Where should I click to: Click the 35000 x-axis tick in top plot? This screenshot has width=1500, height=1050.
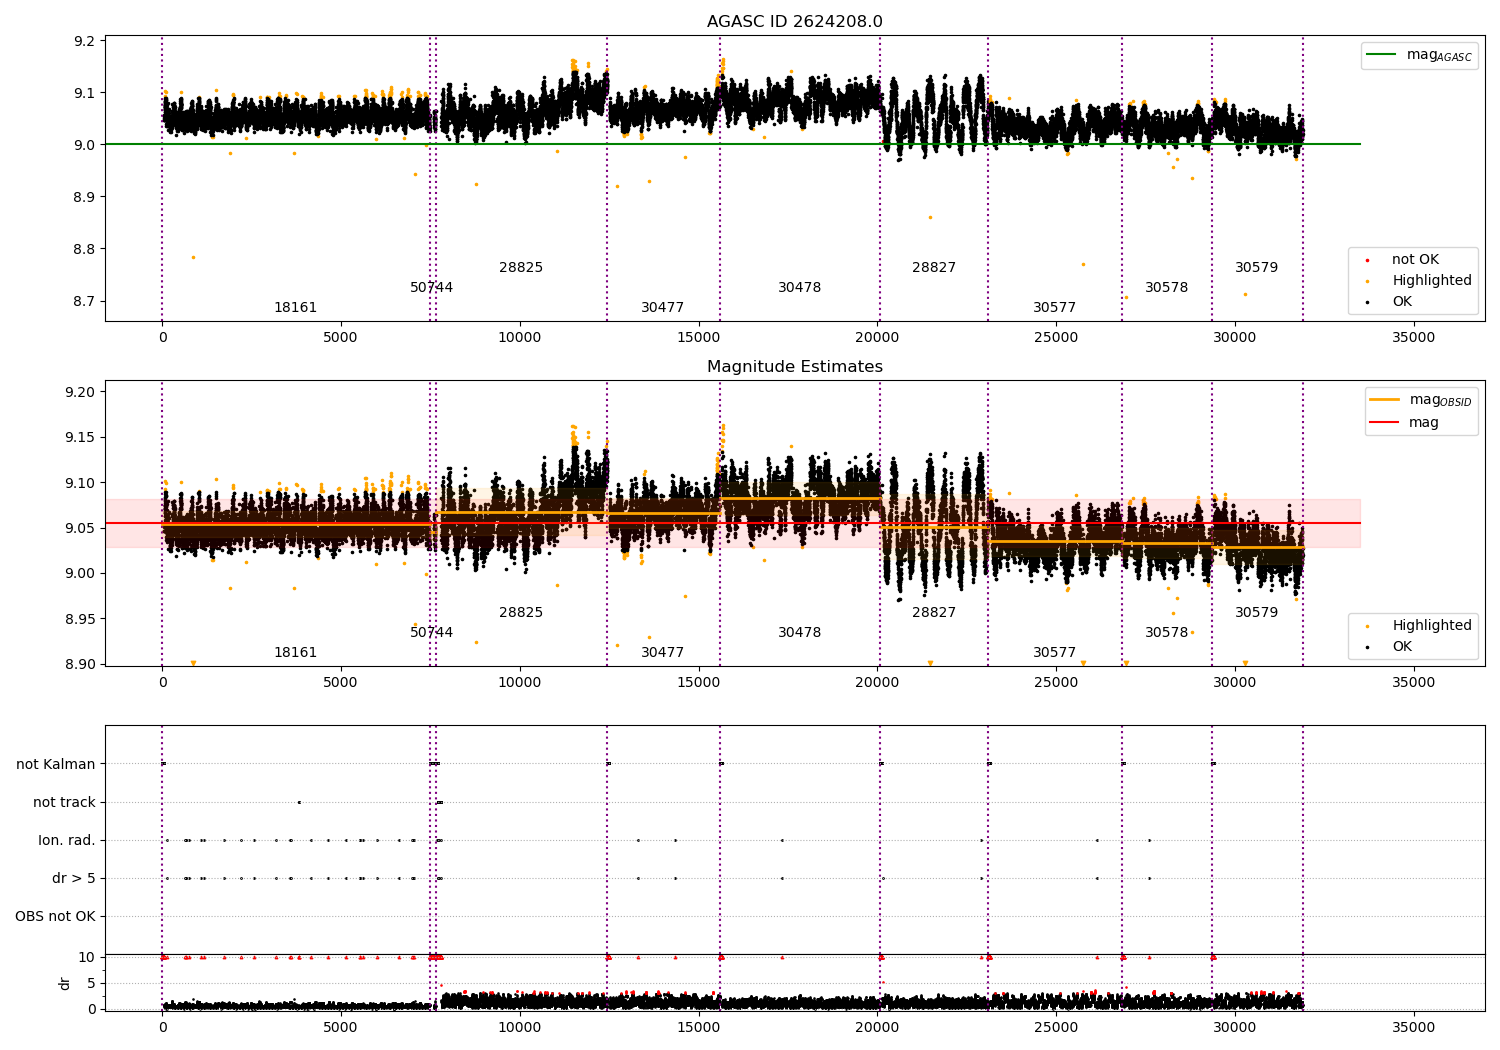(x=1413, y=337)
